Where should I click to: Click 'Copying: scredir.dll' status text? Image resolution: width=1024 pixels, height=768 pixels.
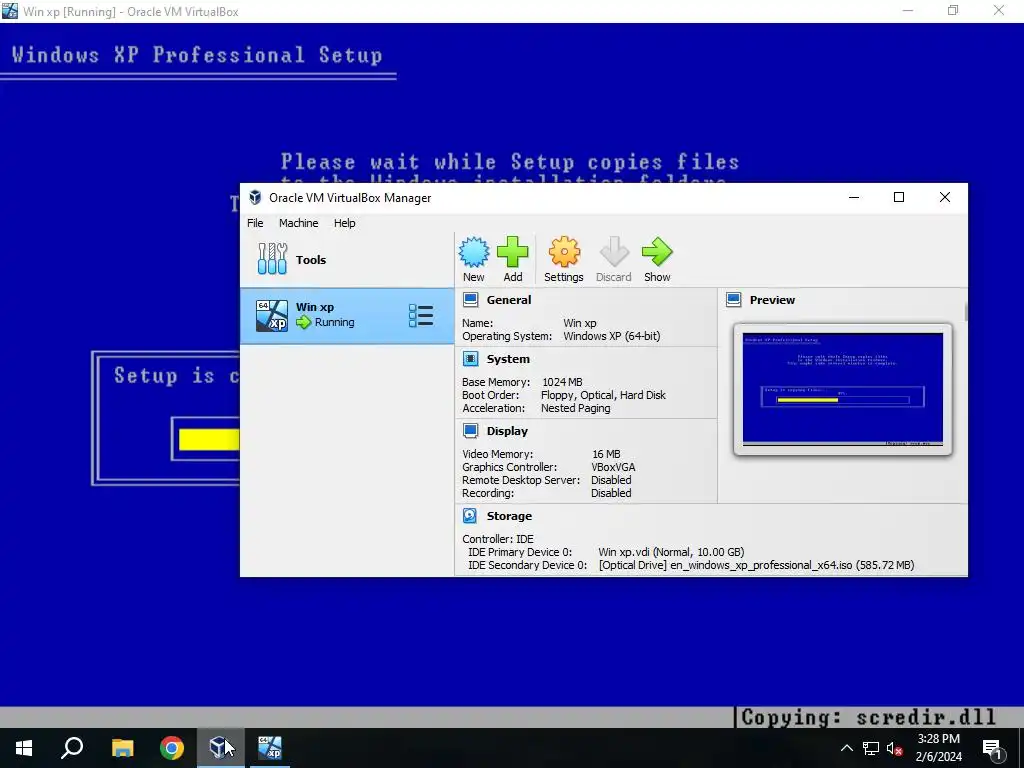(x=869, y=717)
